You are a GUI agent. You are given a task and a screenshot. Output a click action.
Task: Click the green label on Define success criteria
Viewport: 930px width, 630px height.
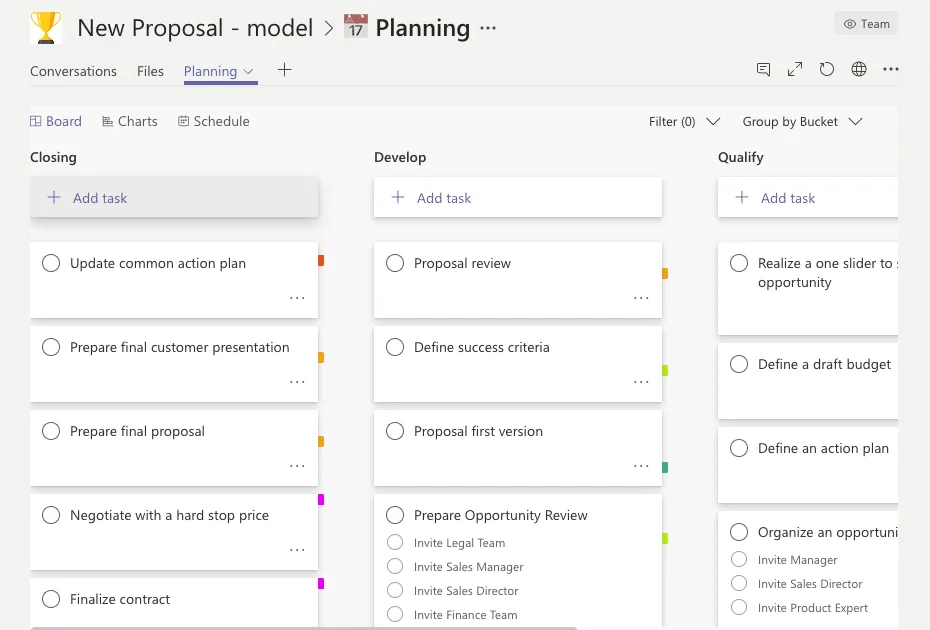665,371
